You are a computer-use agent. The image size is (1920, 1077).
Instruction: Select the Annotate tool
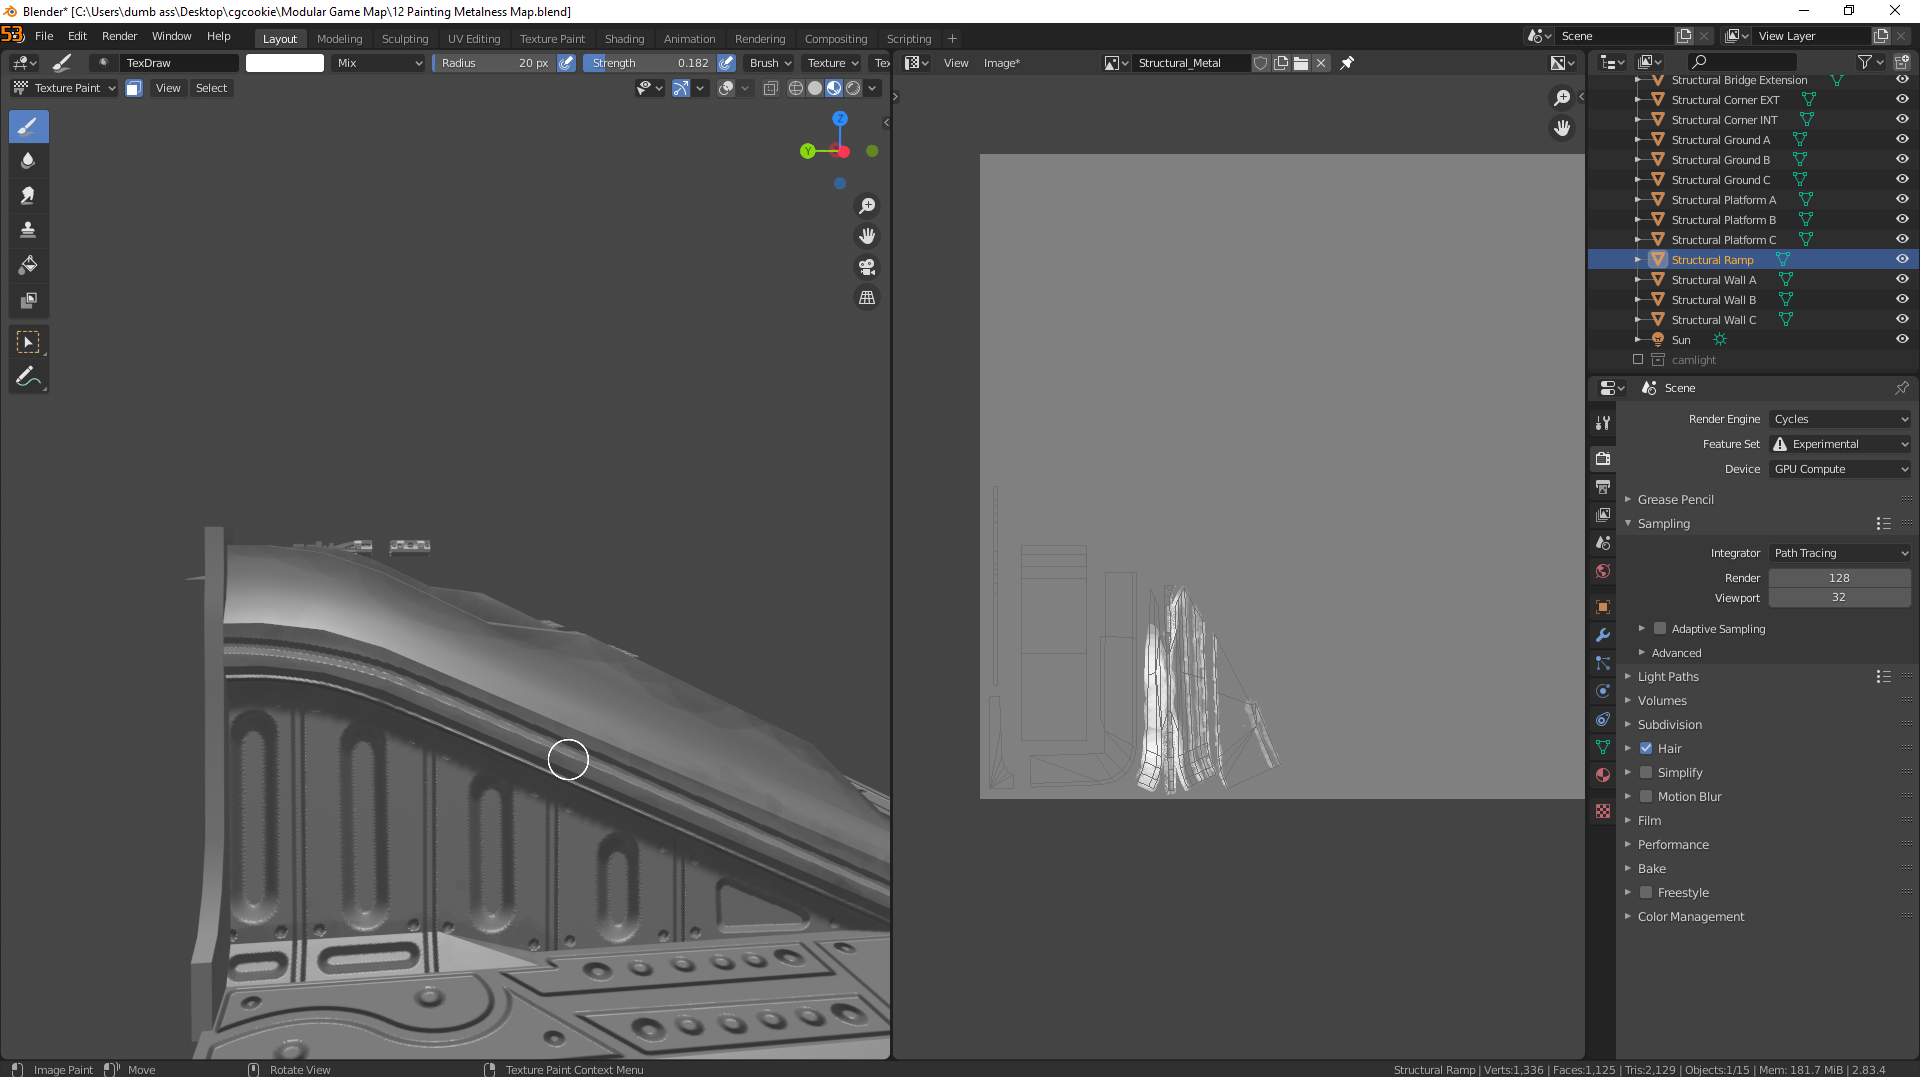coord(28,377)
